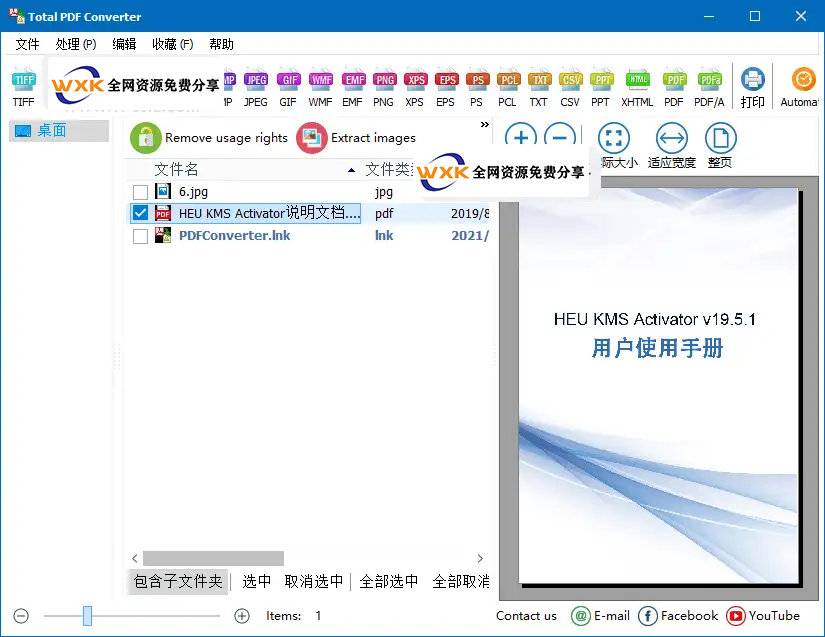Open the 收藏 (F) menu
Image resolution: width=825 pixels, height=637 pixels.
172,44
